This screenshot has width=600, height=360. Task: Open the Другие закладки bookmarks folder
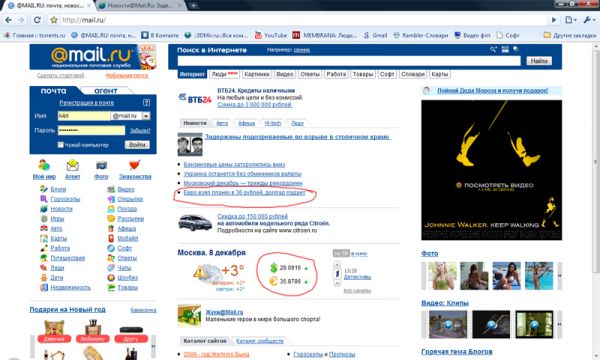pos(570,35)
